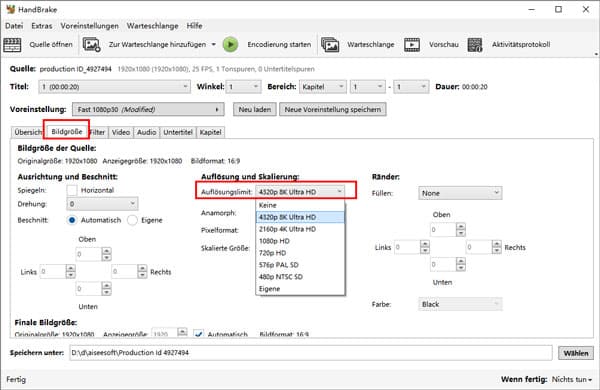Click the HandBrake app logo icon
The image size is (600, 390).
tap(10, 9)
